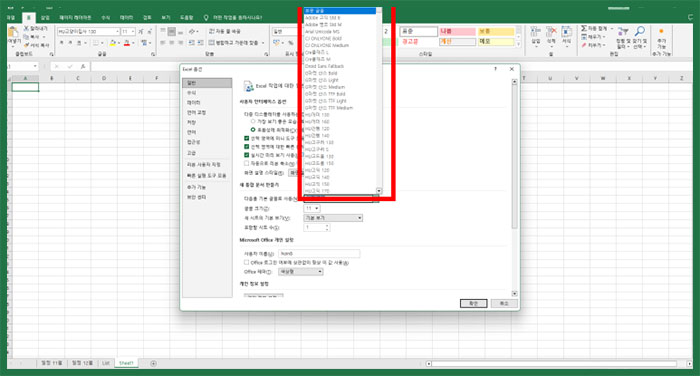Expand the cell styles gallery arrow
Viewport: 700px width, 376px height.
[x=518, y=45]
